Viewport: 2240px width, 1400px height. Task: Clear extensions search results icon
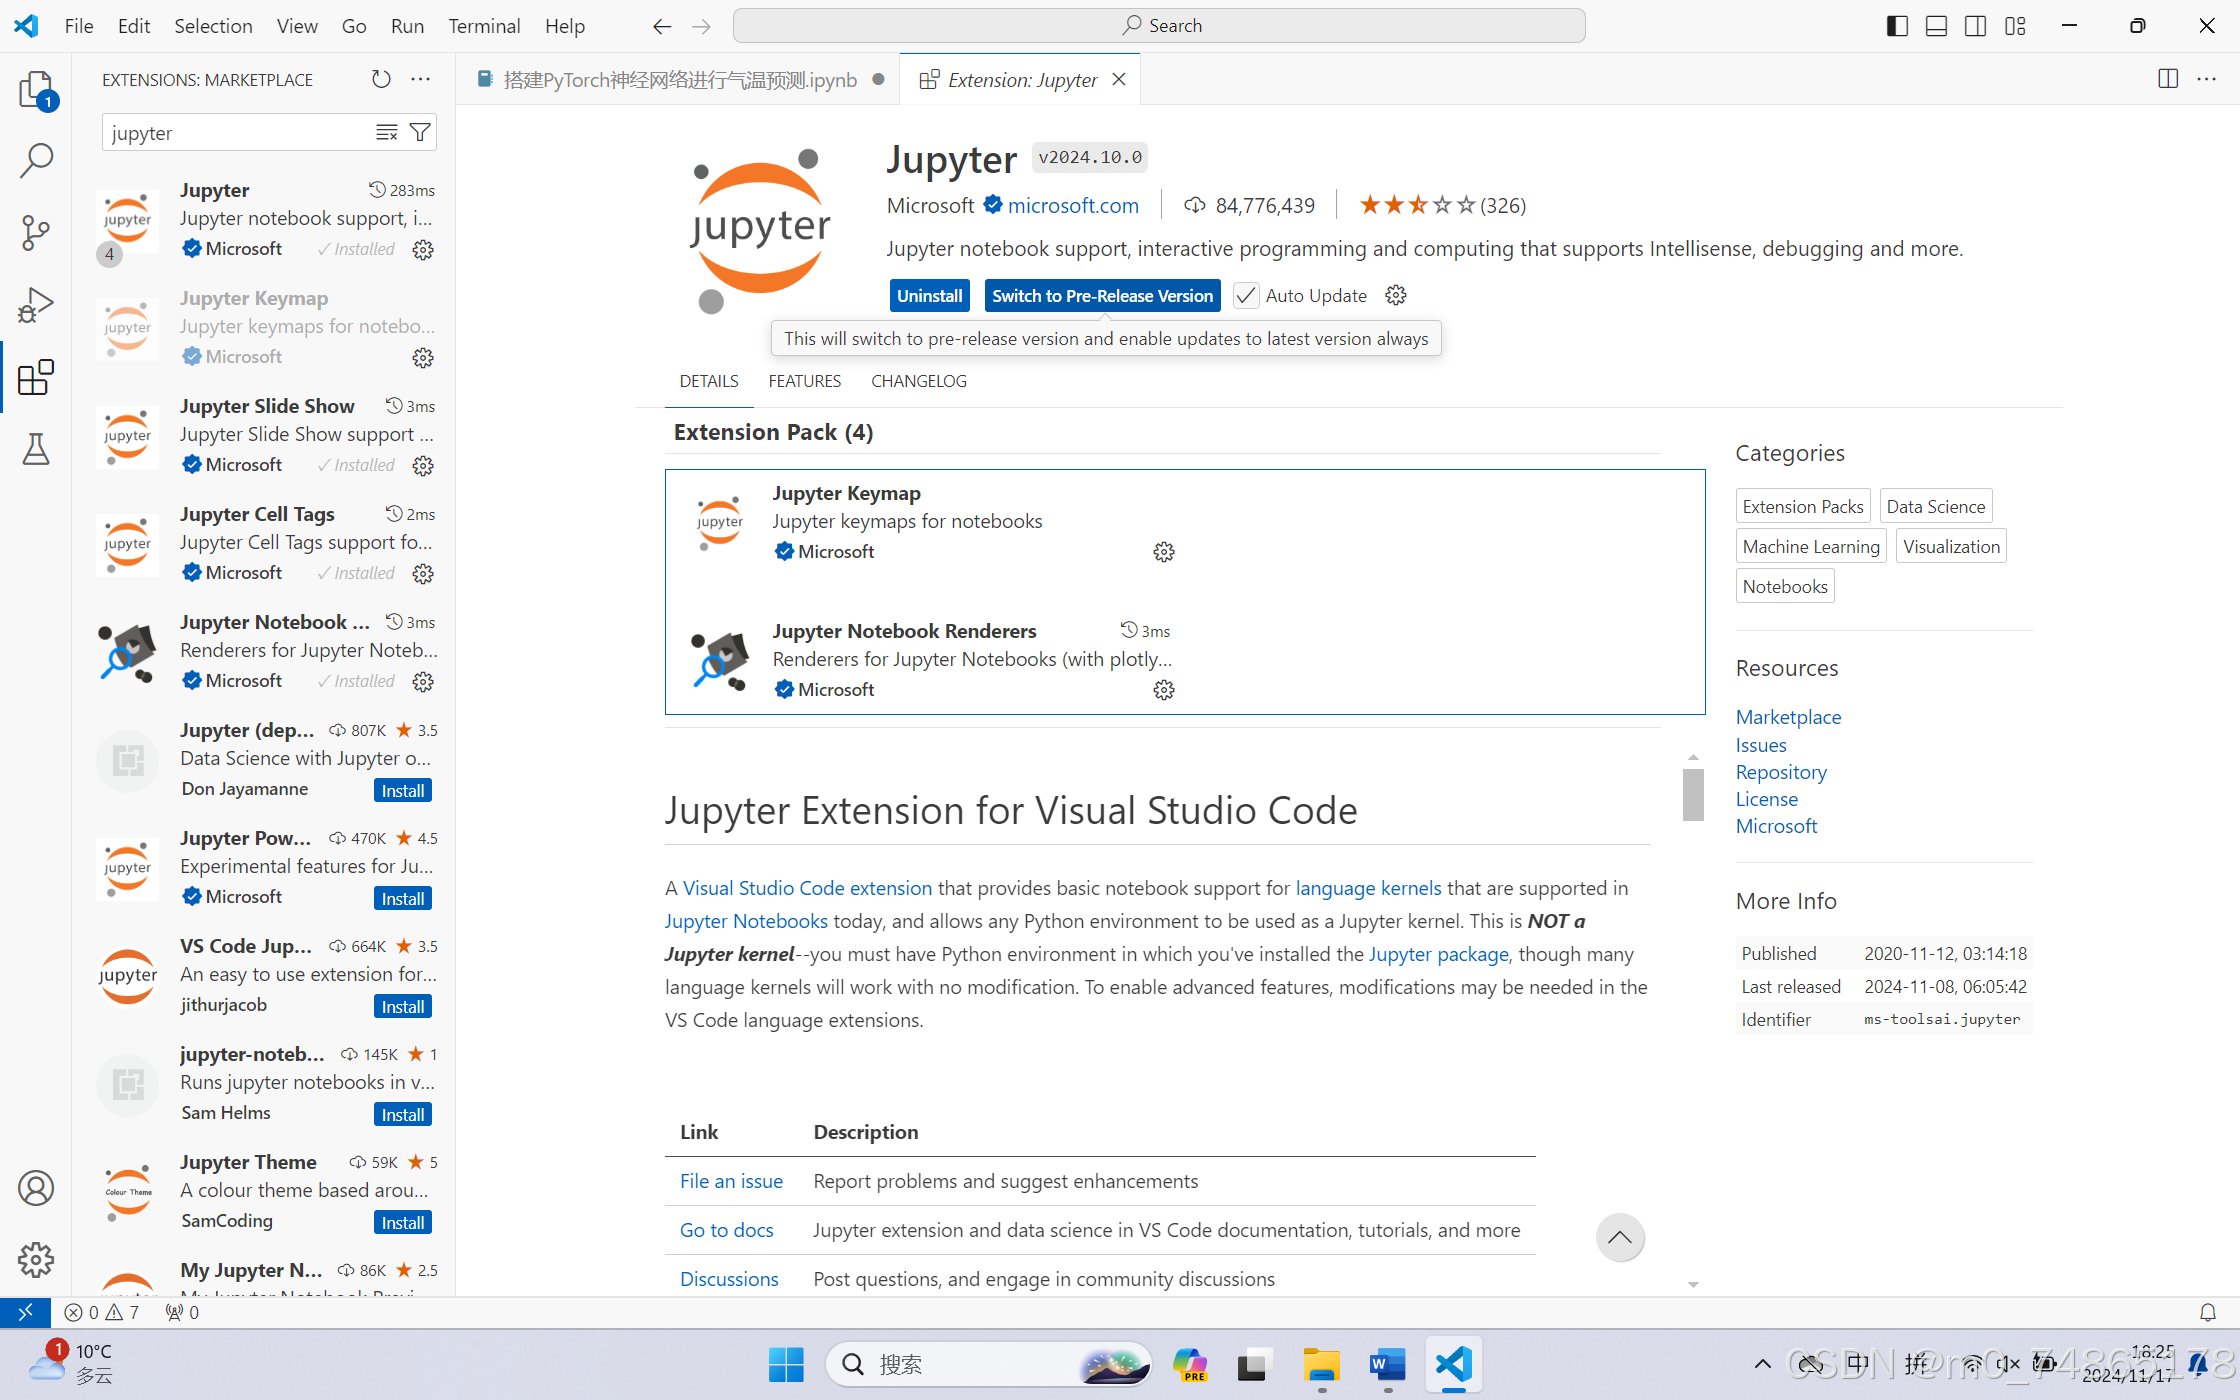pyautogui.click(x=387, y=132)
